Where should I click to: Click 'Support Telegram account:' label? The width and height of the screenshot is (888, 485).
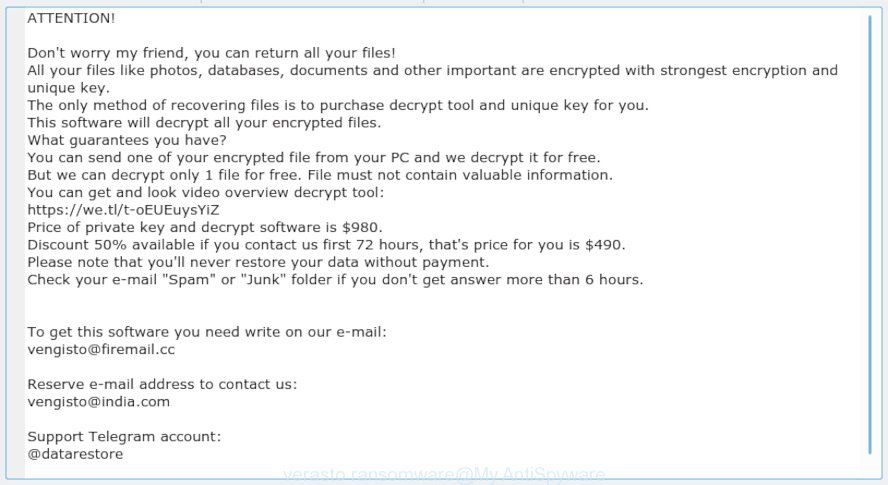124,437
